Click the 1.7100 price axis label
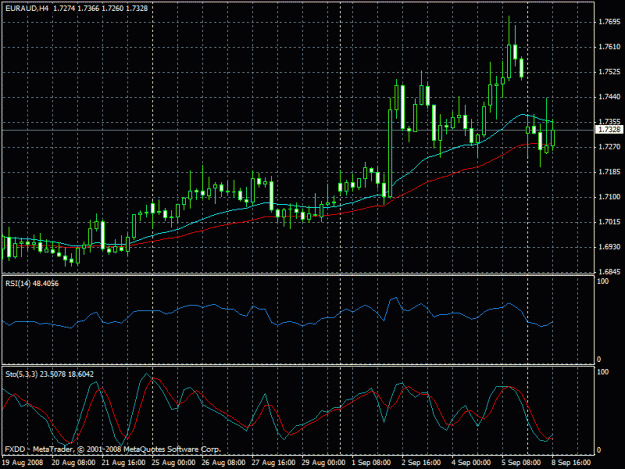The width and height of the screenshot is (625, 469). point(609,197)
